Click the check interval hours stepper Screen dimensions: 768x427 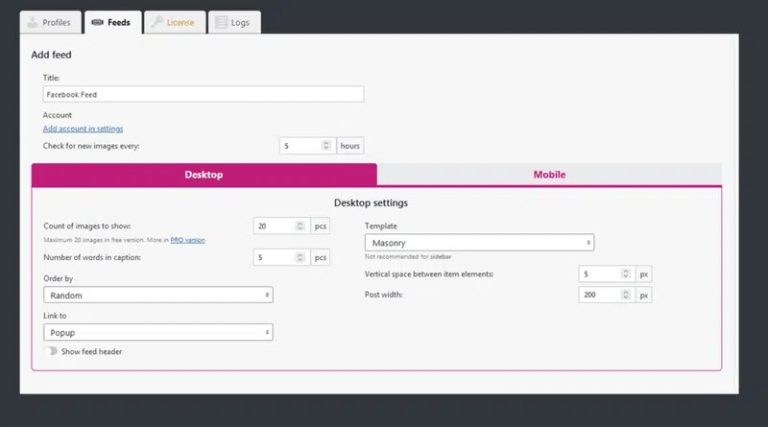pyautogui.click(x=326, y=146)
